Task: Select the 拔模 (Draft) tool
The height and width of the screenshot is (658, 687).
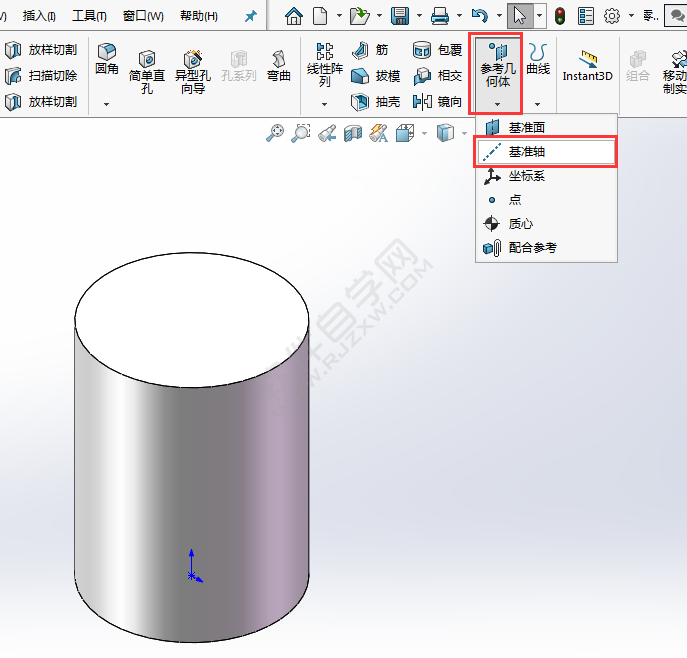Action: [375, 76]
